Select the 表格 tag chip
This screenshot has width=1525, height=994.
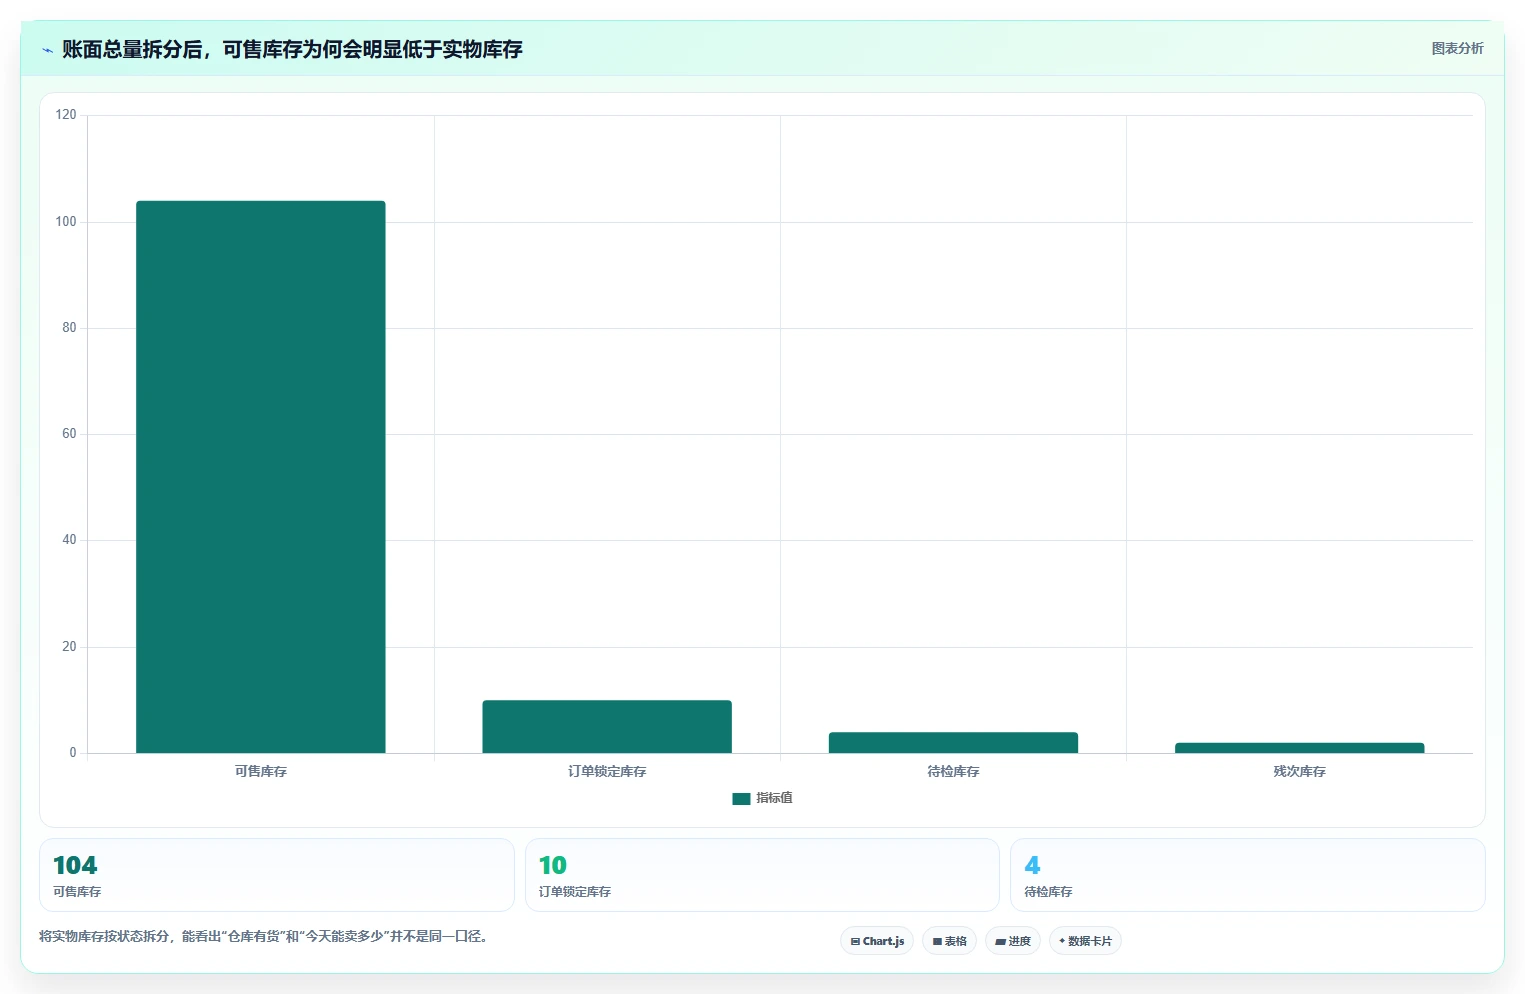click(949, 941)
